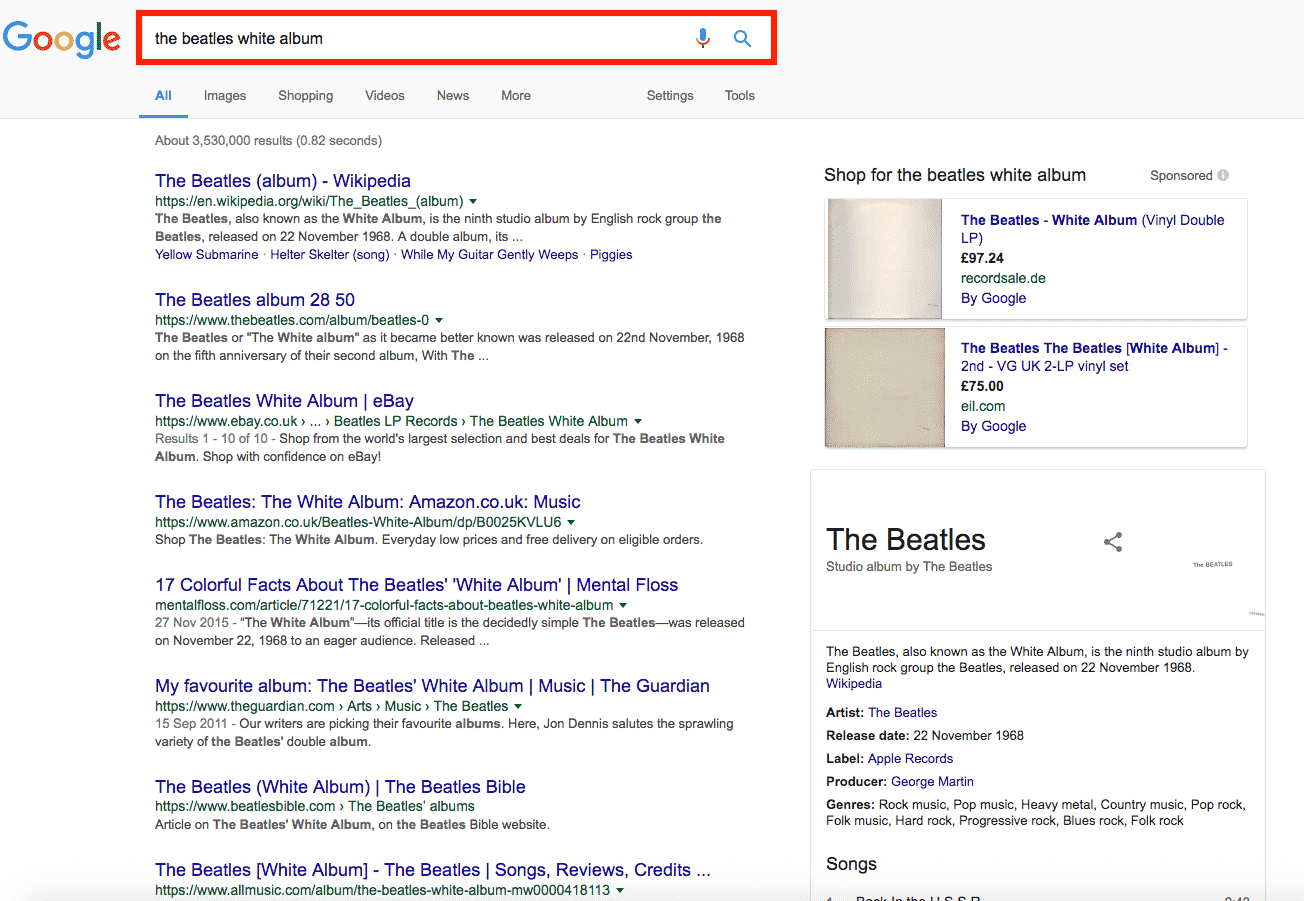Switch to the Images tab
This screenshot has height=901, width=1304.
(x=225, y=96)
